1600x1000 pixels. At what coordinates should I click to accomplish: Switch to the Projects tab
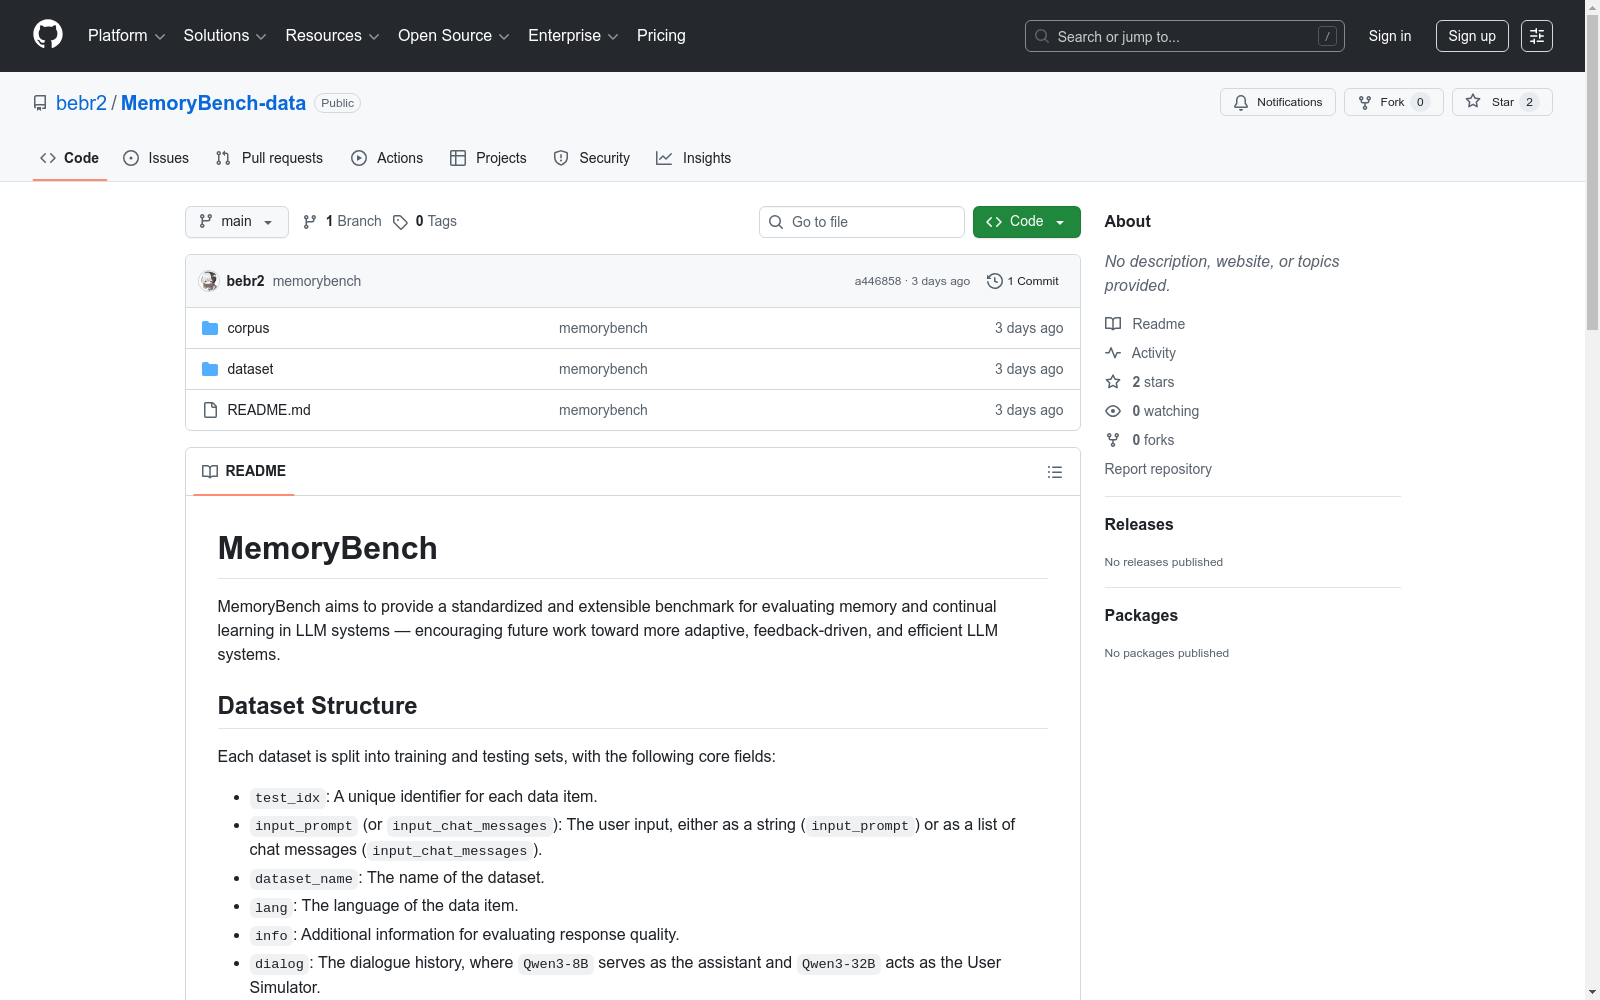[x=488, y=158]
